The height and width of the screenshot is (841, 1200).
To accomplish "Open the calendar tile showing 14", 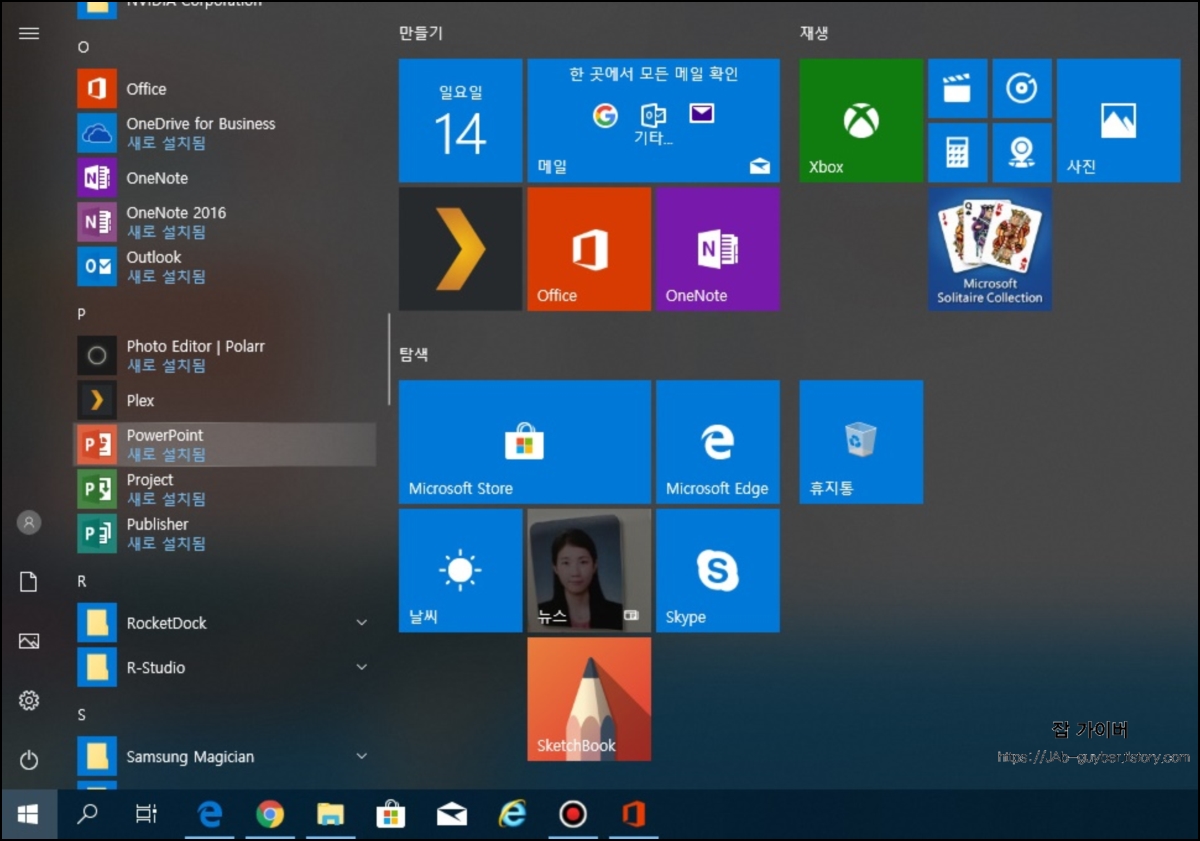I will coord(460,120).
